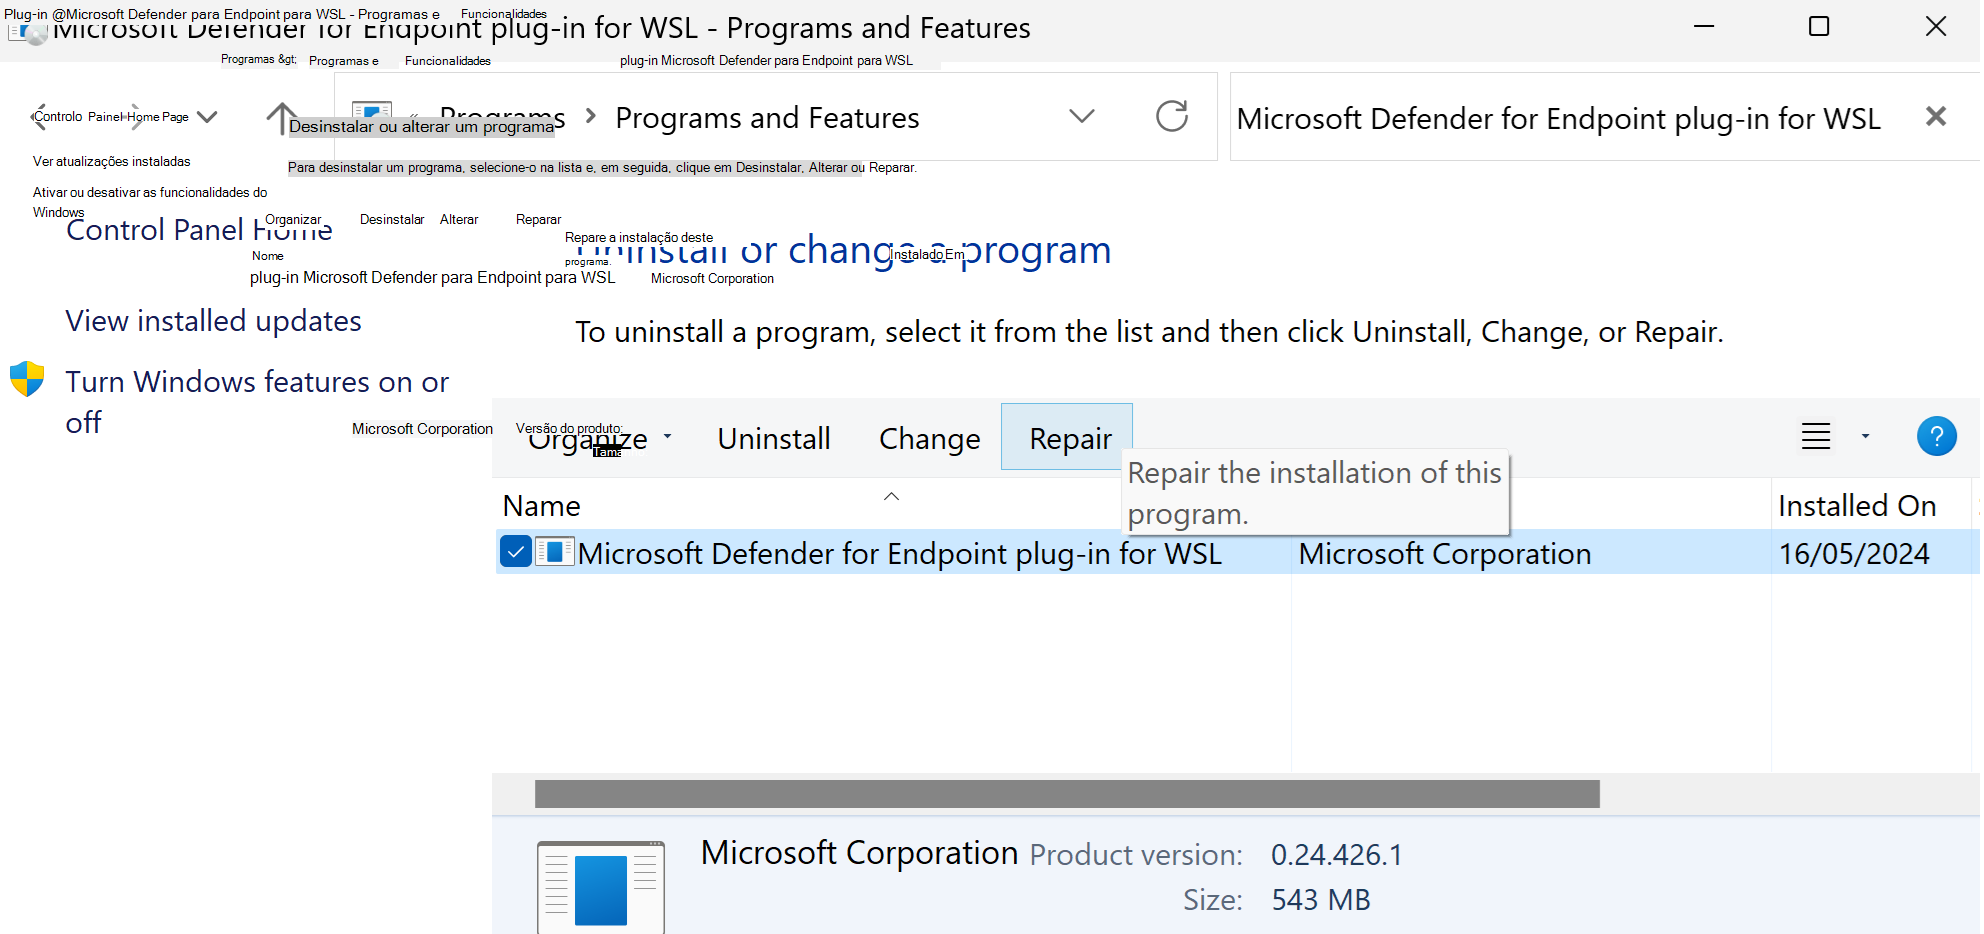This screenshot has width=1984, height=934.
Task: Select Programs and Features breadcrumb
Action: [767, 118]
